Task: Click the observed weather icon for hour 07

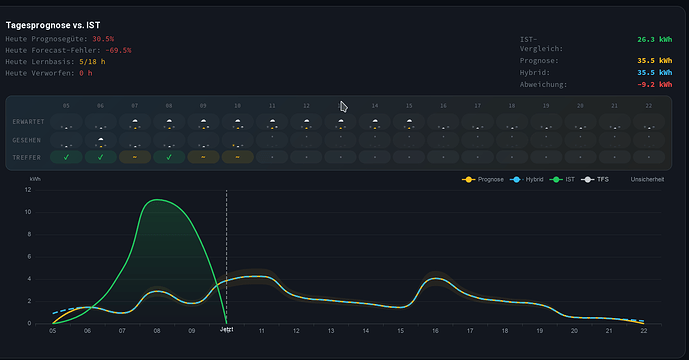Action: (135, 140)
